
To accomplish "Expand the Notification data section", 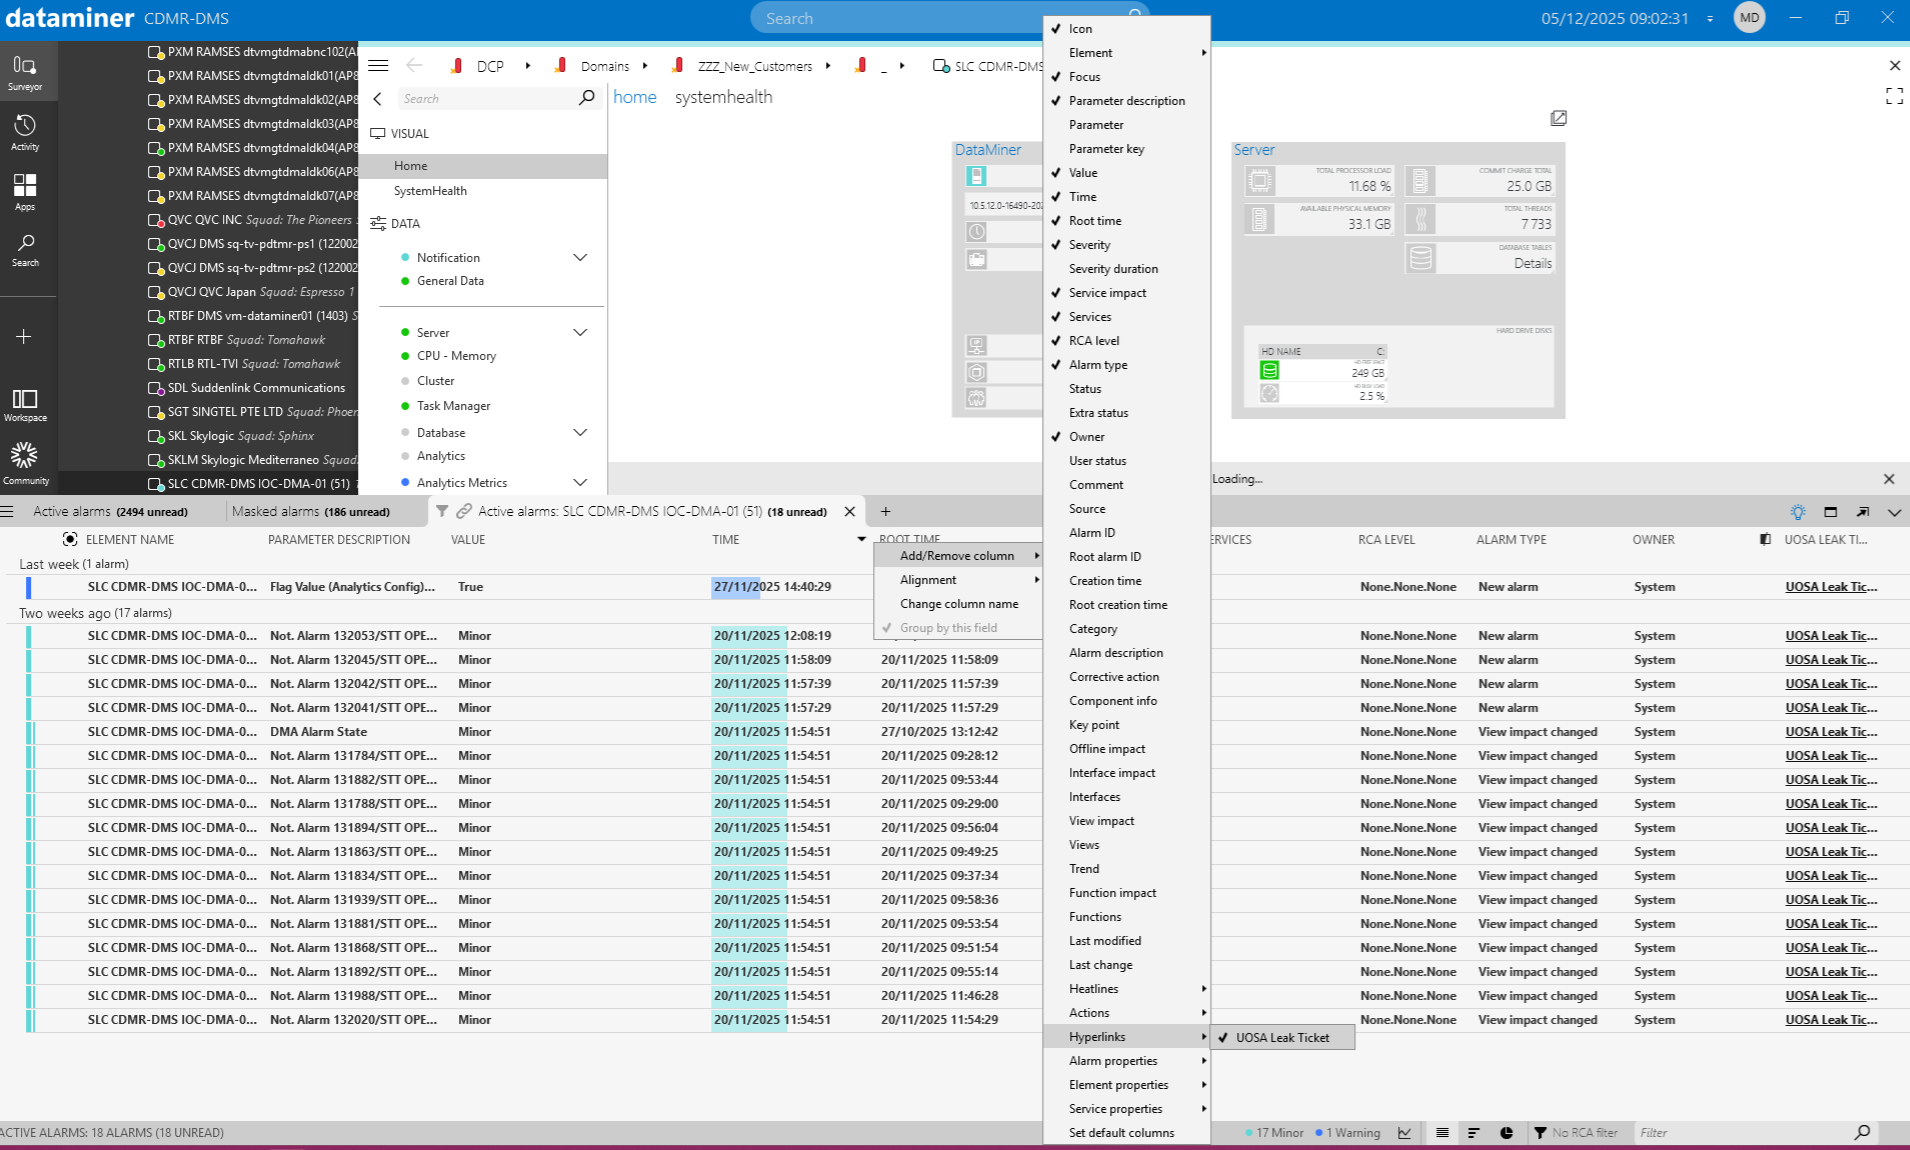I will 580,258.
